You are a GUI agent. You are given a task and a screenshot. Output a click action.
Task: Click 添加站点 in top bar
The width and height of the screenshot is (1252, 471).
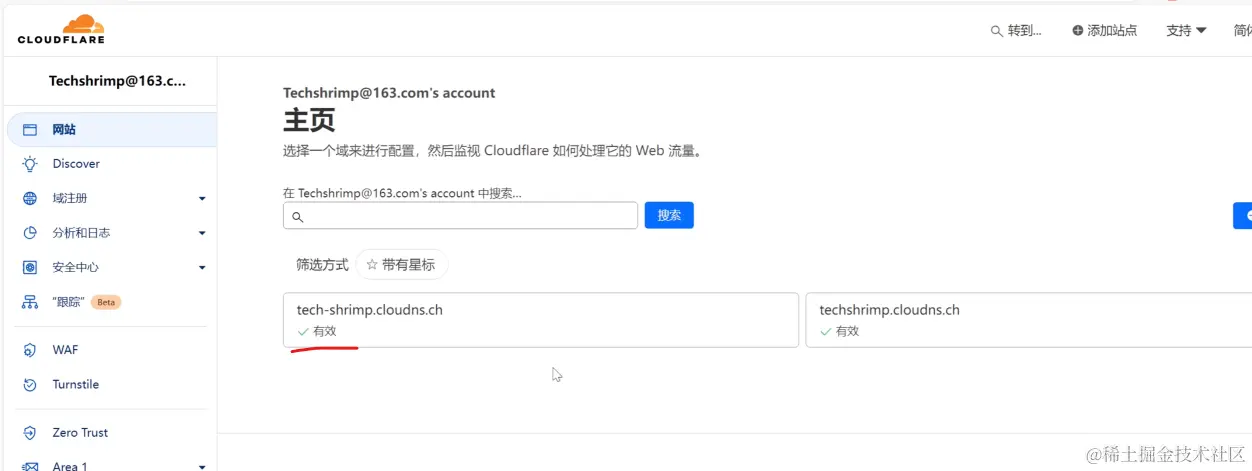click(1104, 30)
